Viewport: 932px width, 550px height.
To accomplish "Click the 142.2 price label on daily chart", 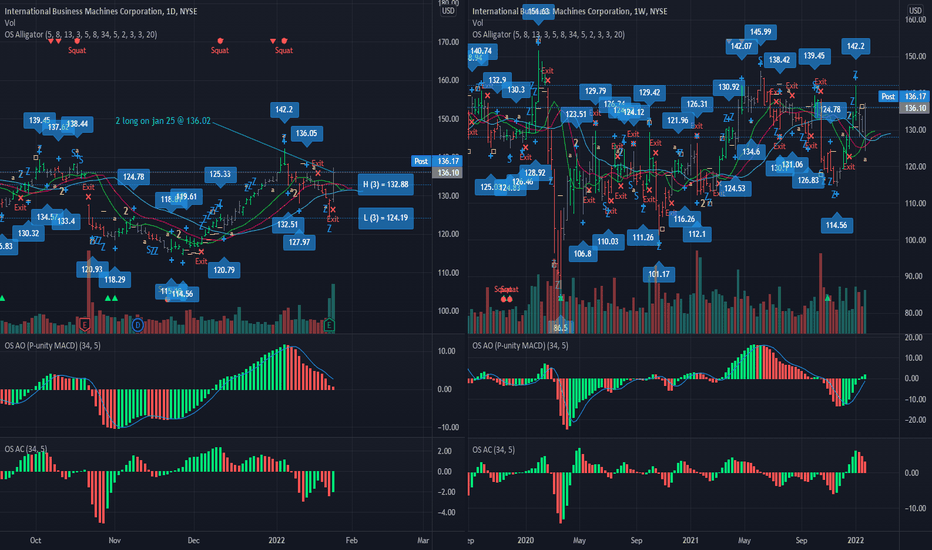I will (284, 109).
